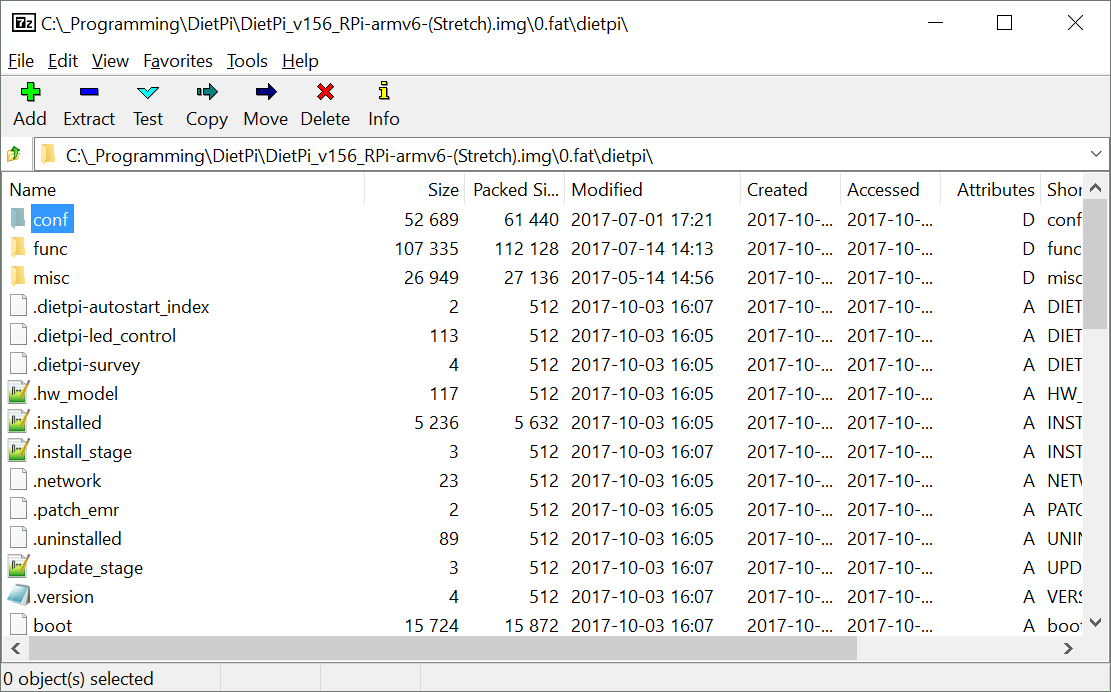Select the boot file name
This screenshot has width=1111, height=692.
point(52,626)
